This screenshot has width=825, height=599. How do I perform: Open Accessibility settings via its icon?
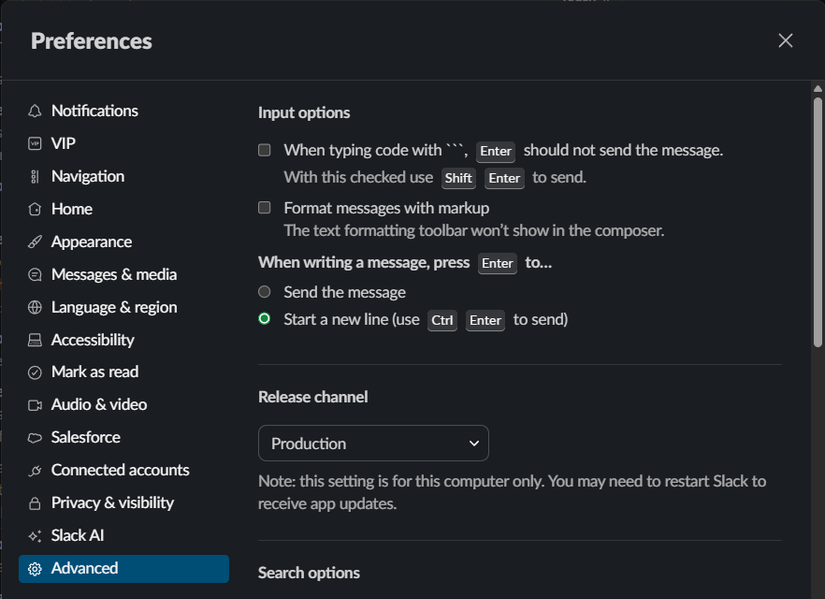pyautogui.click(x=34, y=339)
